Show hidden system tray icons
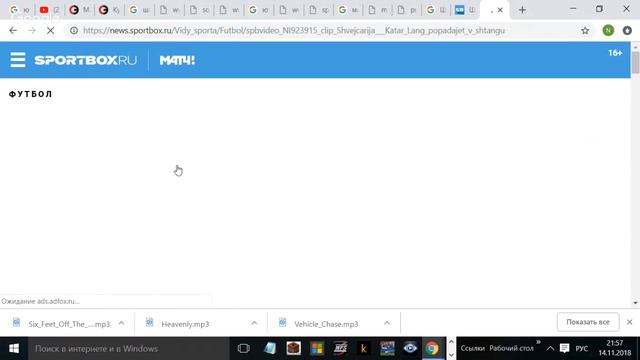The image size is (640, 360). (x=550, y=349)
